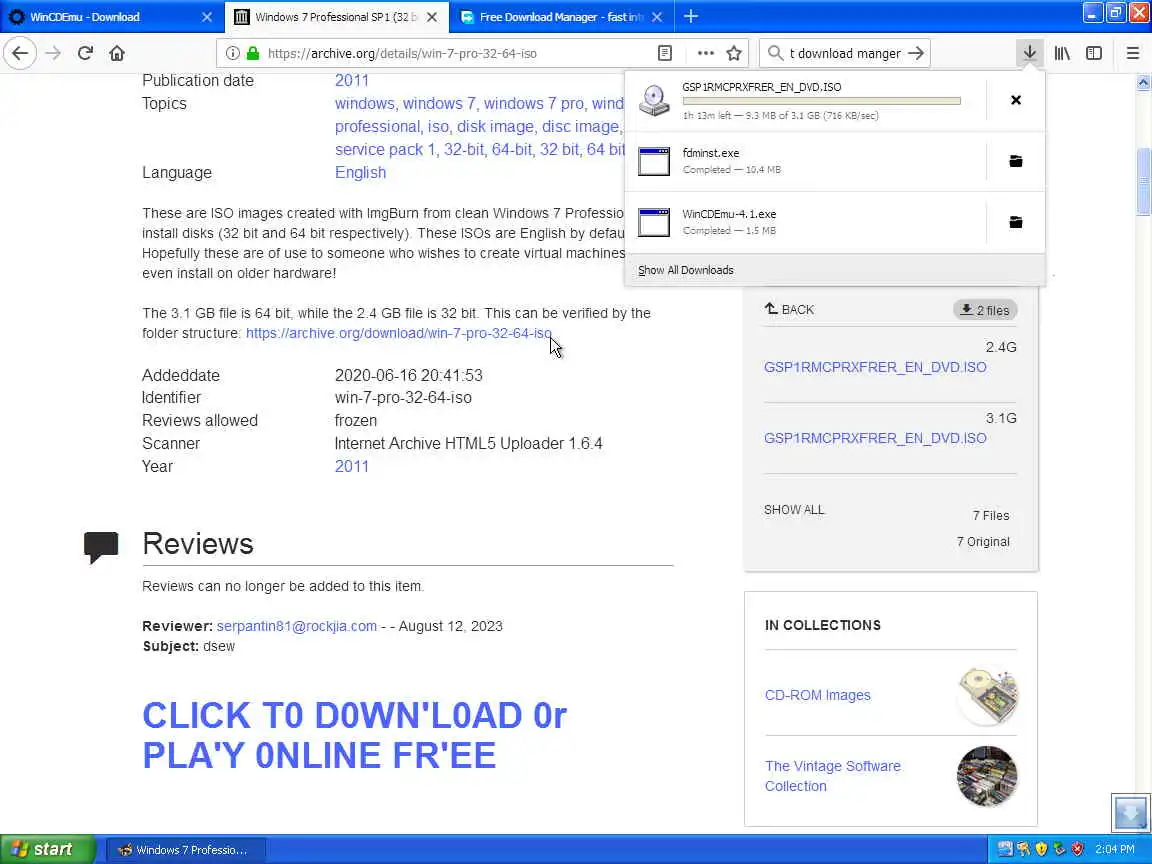Show sidebars toolbar icon
This screenshot has width=1152, height=864.
tap(1094, 53)
